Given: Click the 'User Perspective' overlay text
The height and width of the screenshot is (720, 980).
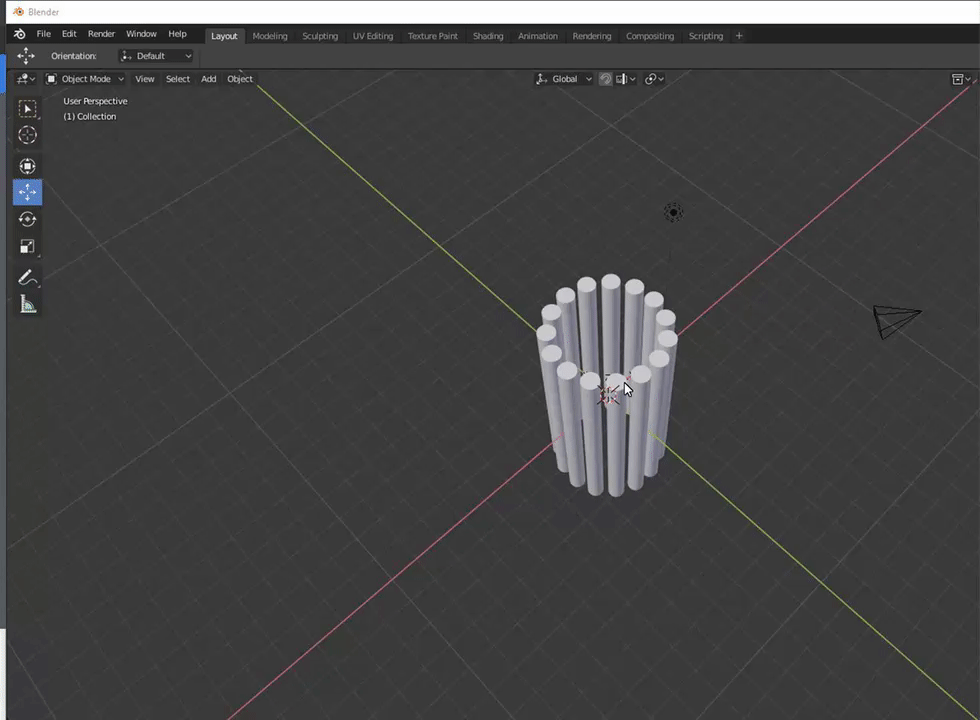Looking at the screenshot, I should tap(95, 101).
